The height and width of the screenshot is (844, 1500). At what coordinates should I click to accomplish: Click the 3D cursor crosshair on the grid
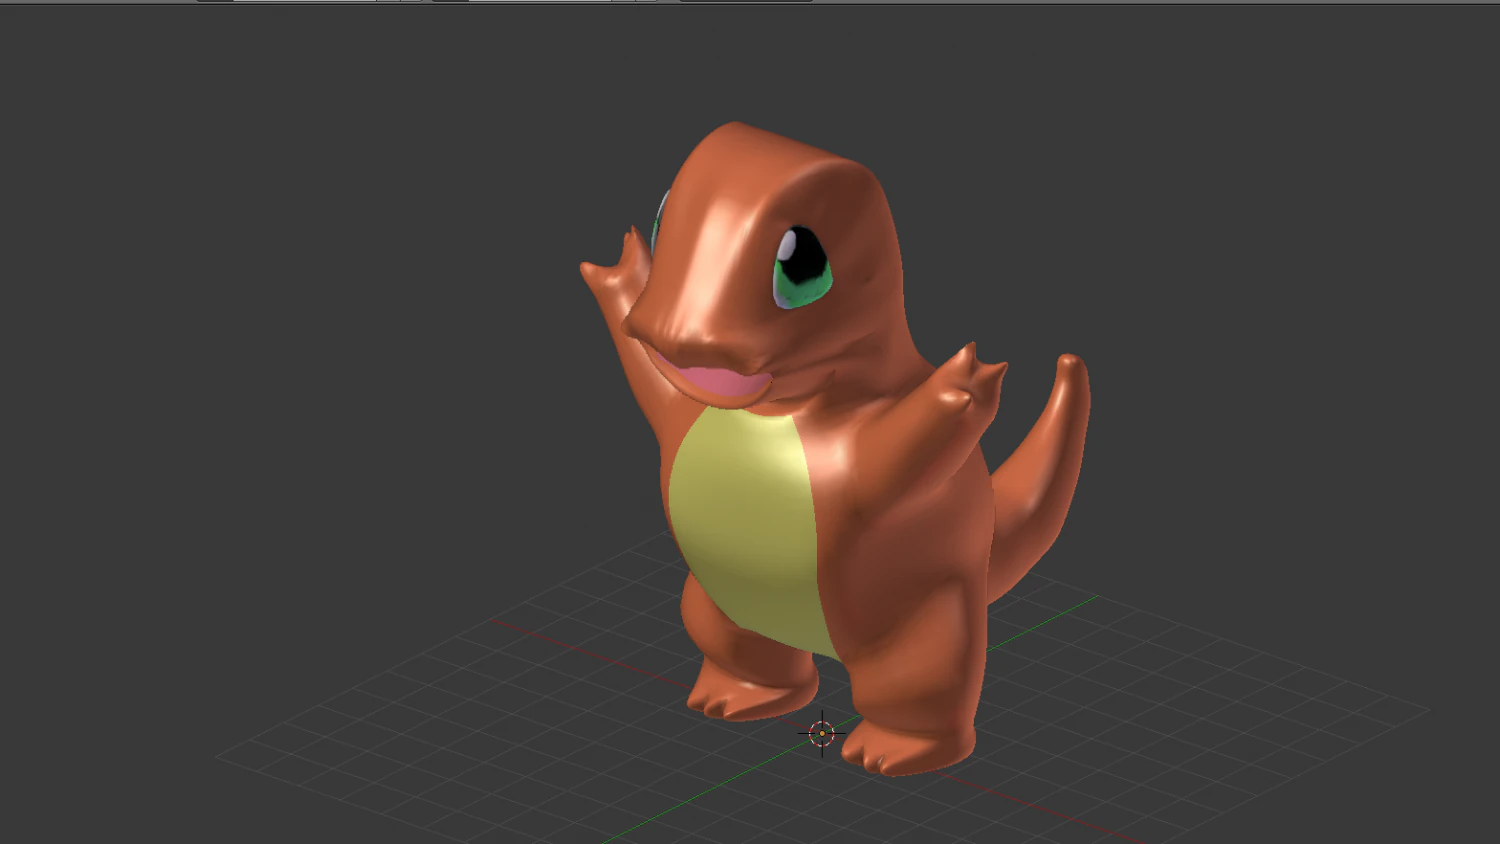[x=822, y=733]
